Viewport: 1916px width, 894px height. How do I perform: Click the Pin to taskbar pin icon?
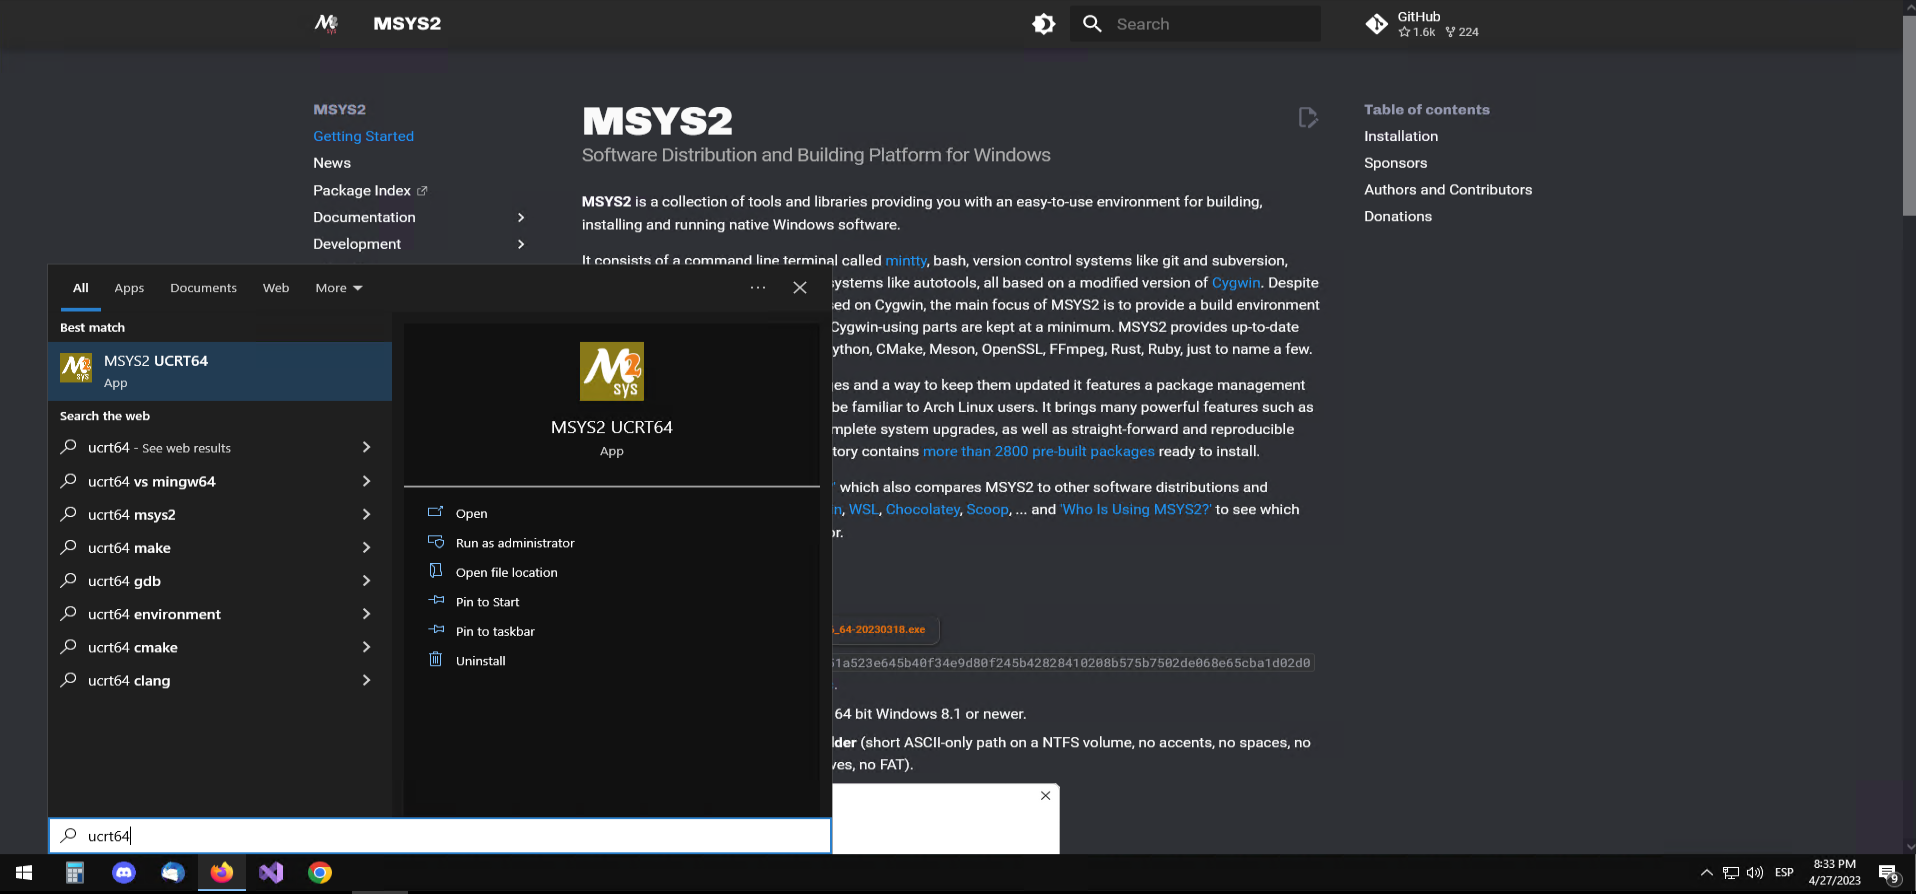[x=436, y=630]
